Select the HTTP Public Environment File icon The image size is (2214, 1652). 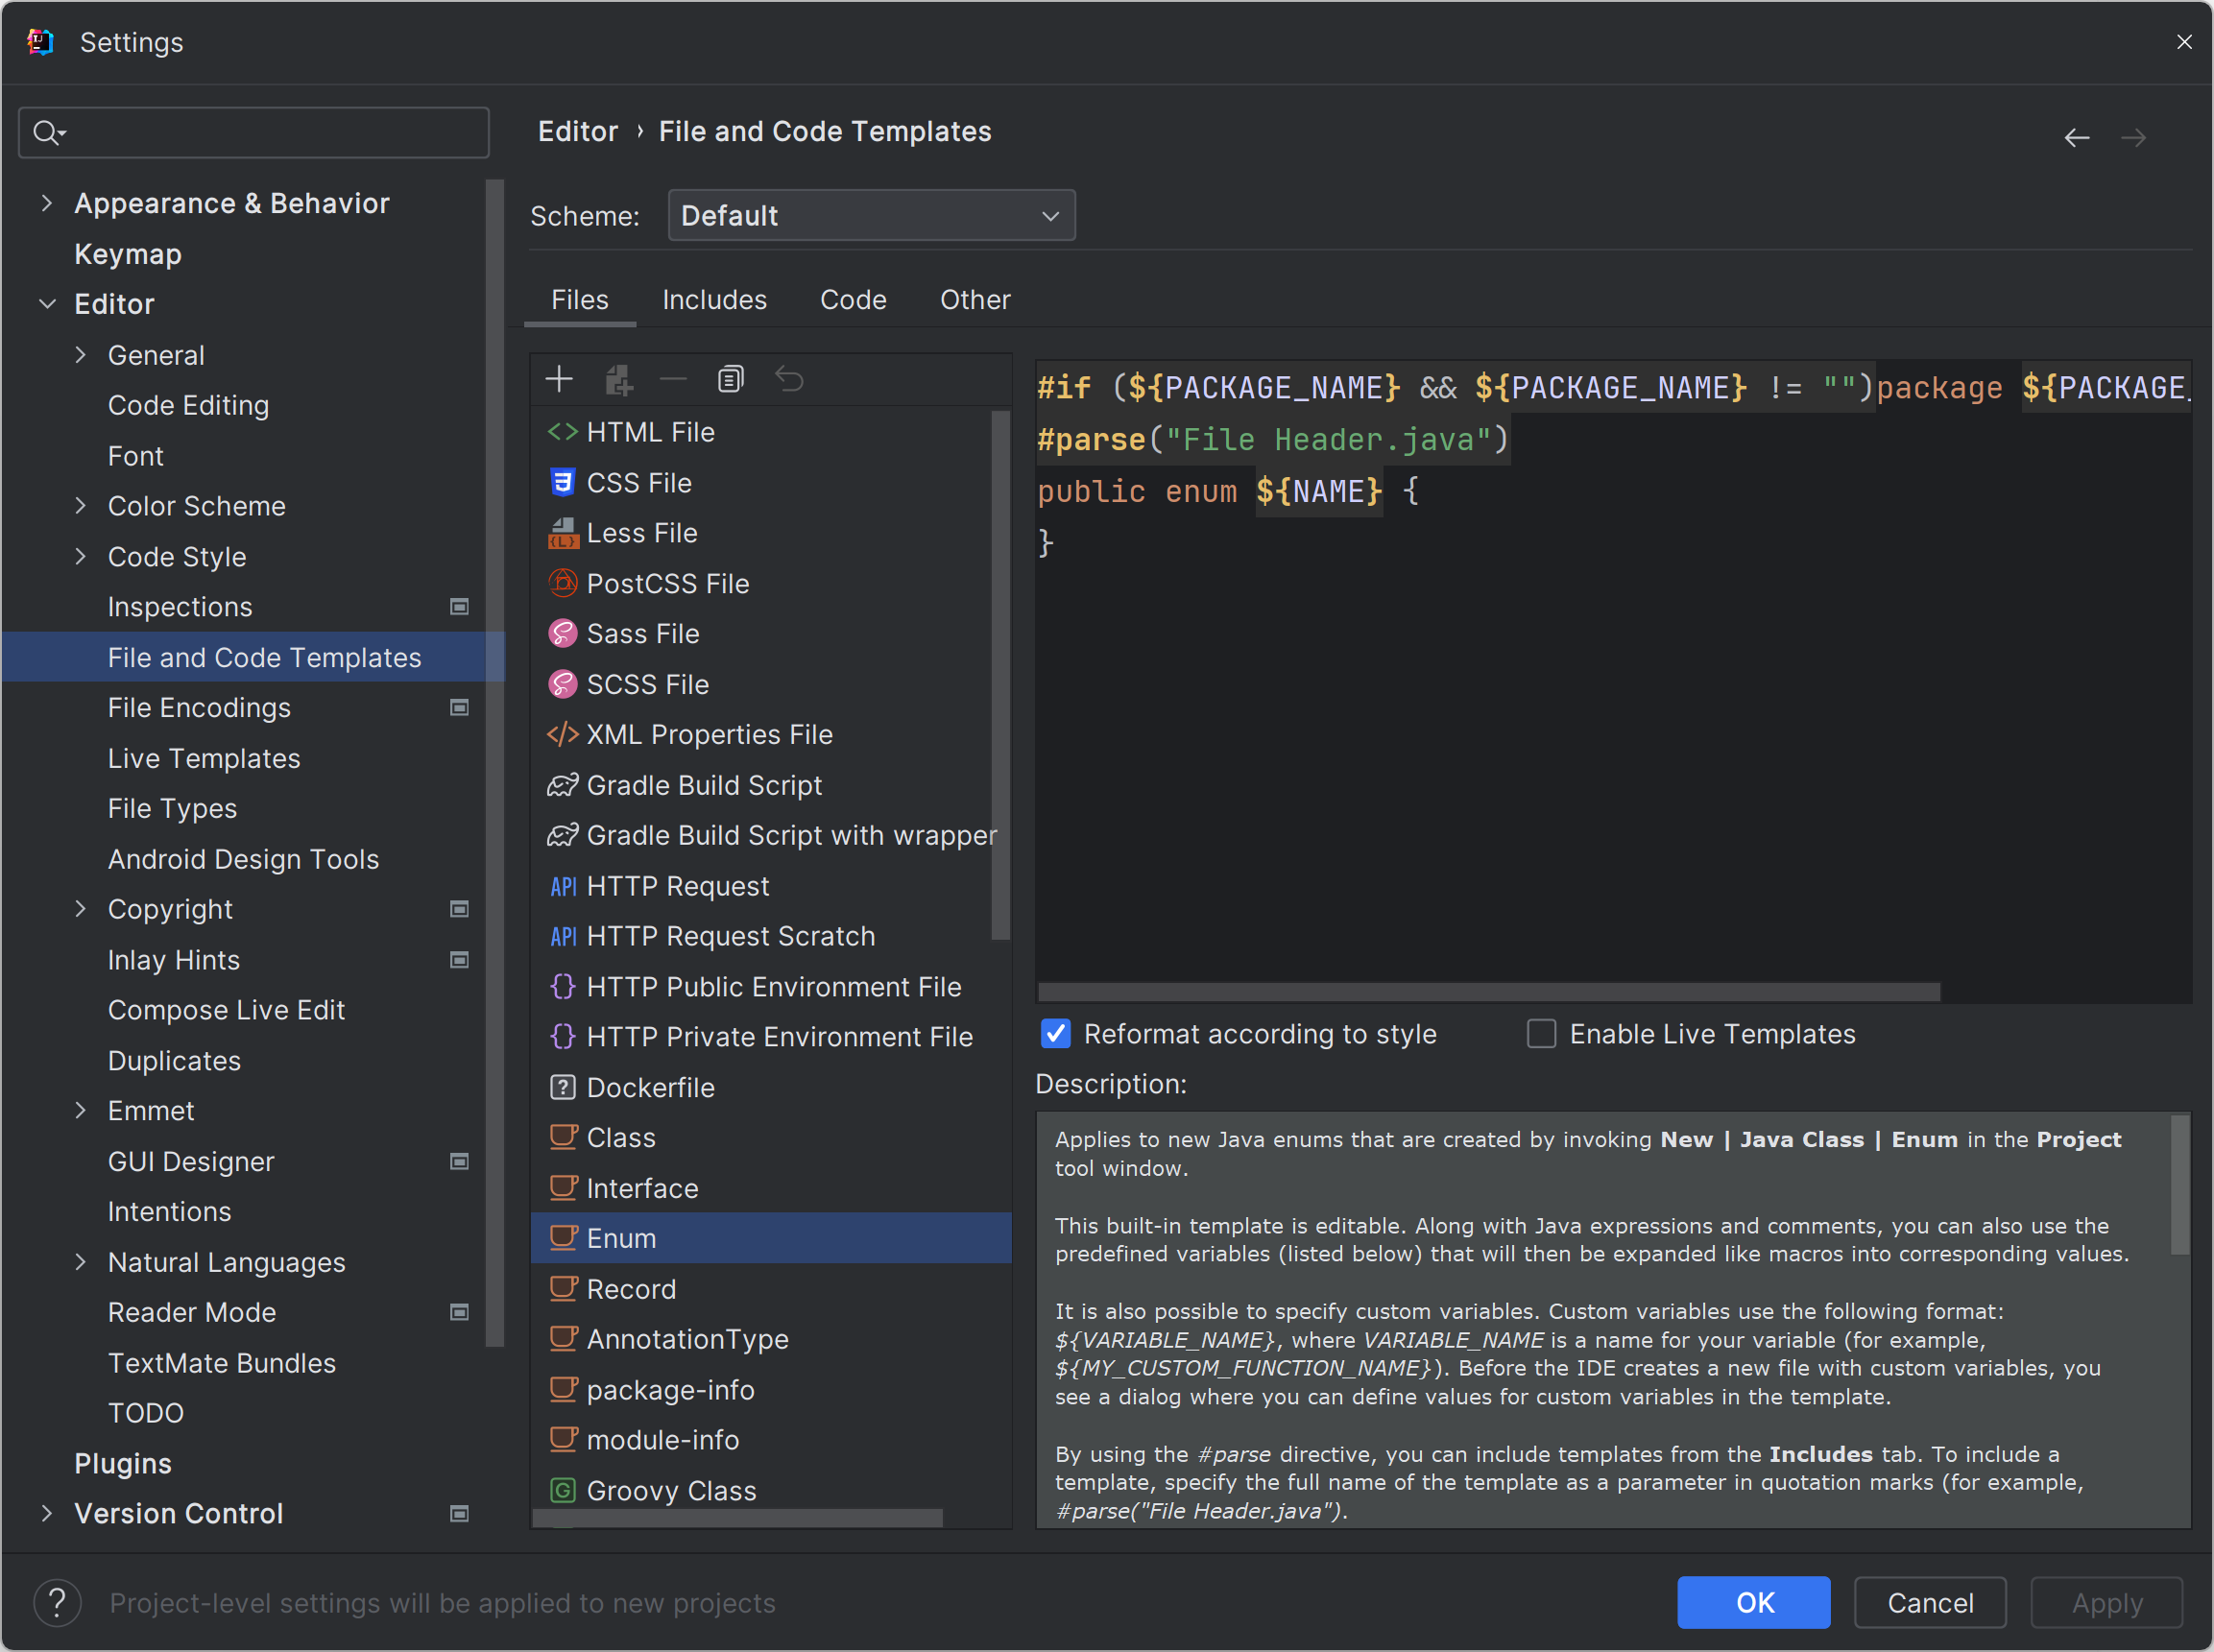tap(563, 986)
